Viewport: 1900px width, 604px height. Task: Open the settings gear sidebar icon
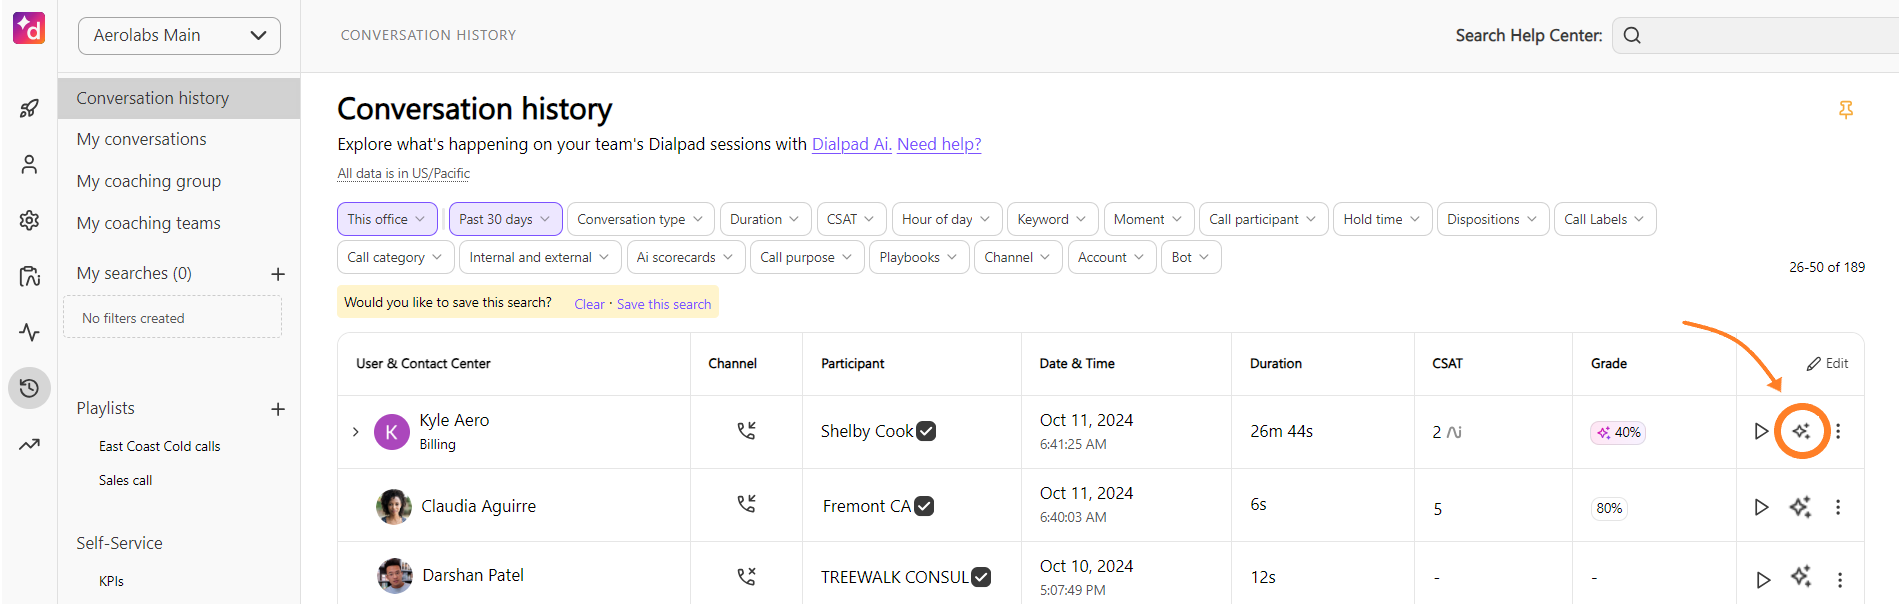coord(29,220)
